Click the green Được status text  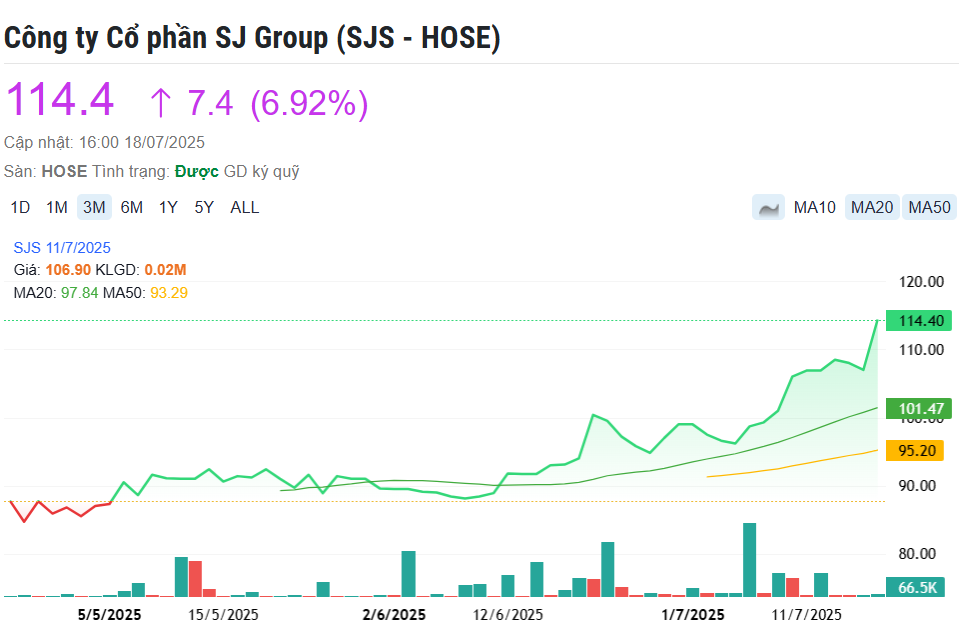pos(196,171)
